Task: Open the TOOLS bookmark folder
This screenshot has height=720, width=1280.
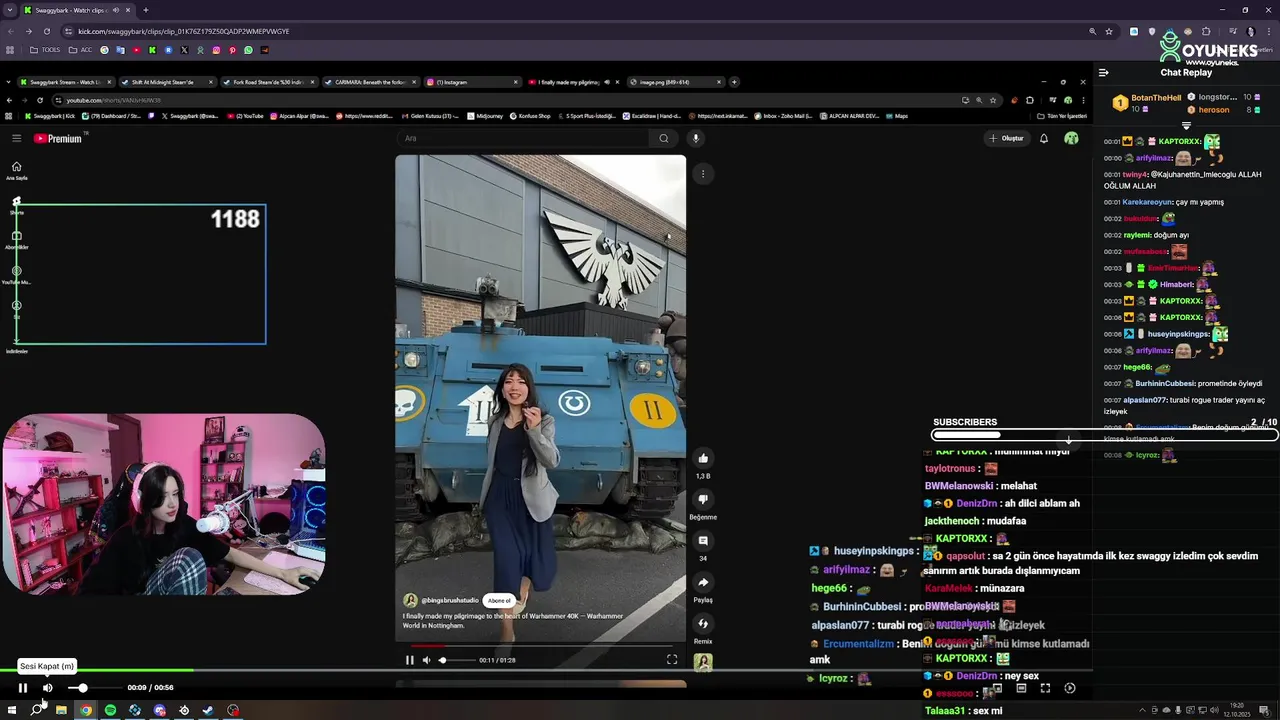Action: point(46,50)
